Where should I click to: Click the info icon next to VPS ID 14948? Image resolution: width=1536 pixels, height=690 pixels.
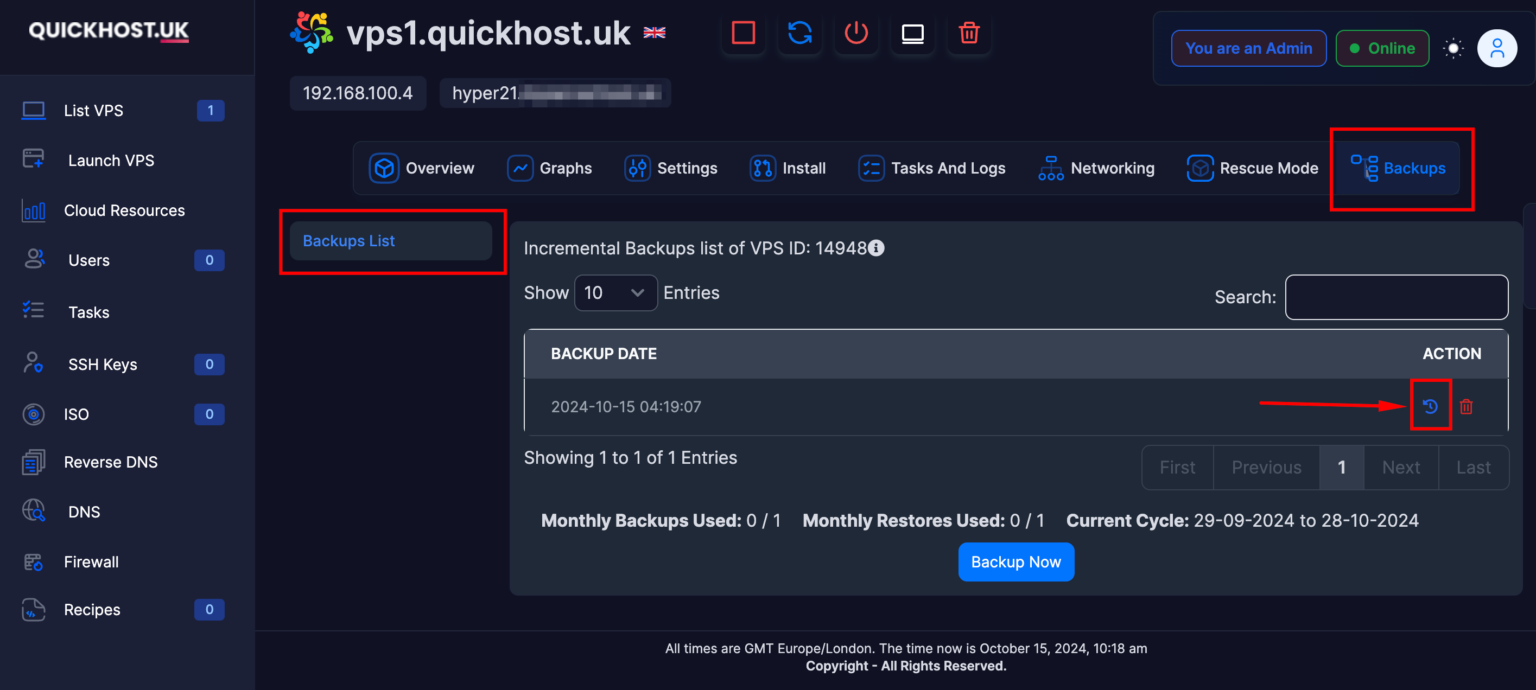(876, 248)
